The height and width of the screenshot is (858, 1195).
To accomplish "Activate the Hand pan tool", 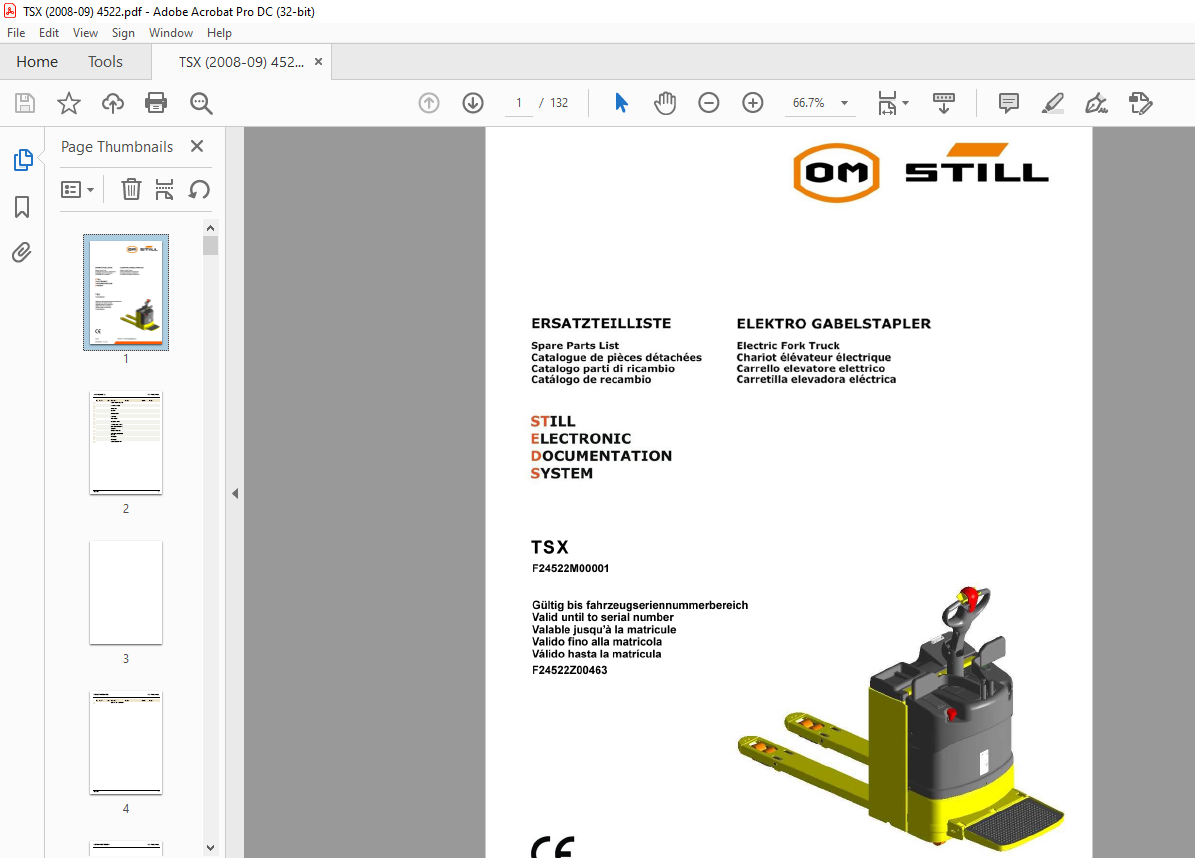I will 665,103.
